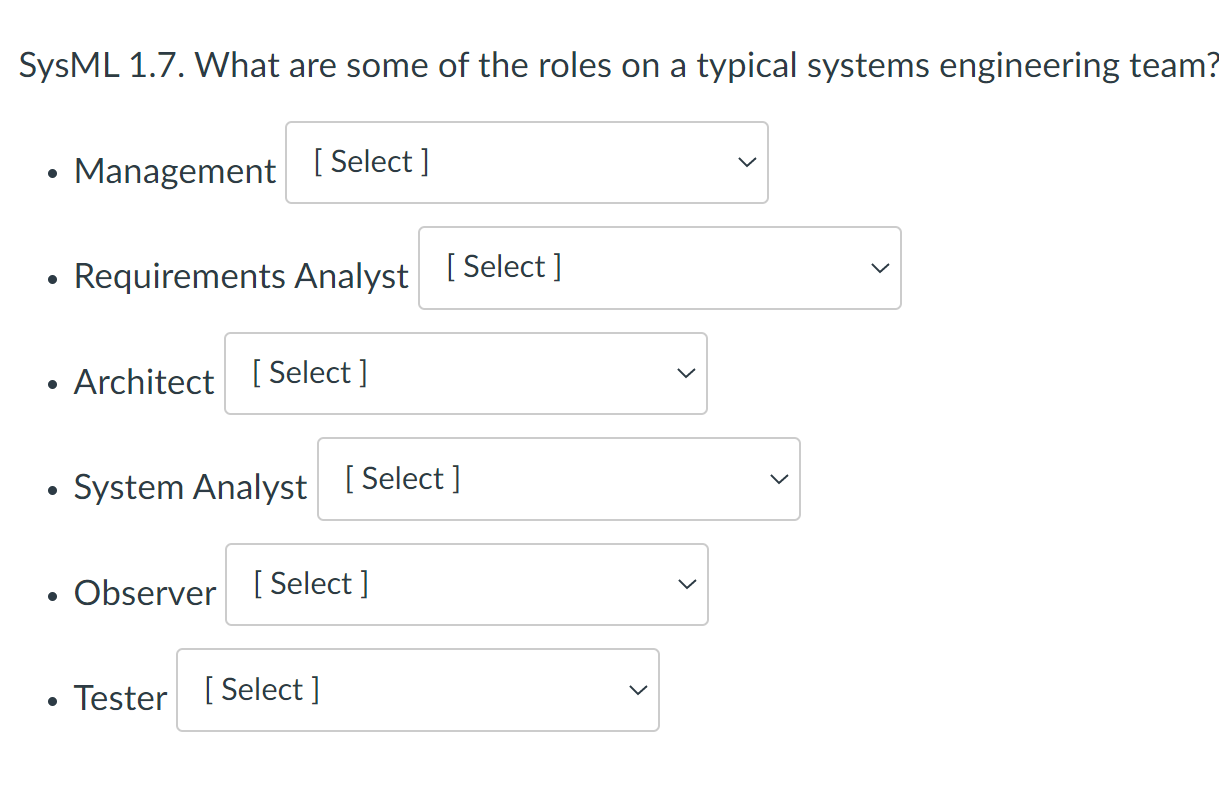Click the Management bullet label
This screenshot has height=808, width=1219.
point(174,171)
